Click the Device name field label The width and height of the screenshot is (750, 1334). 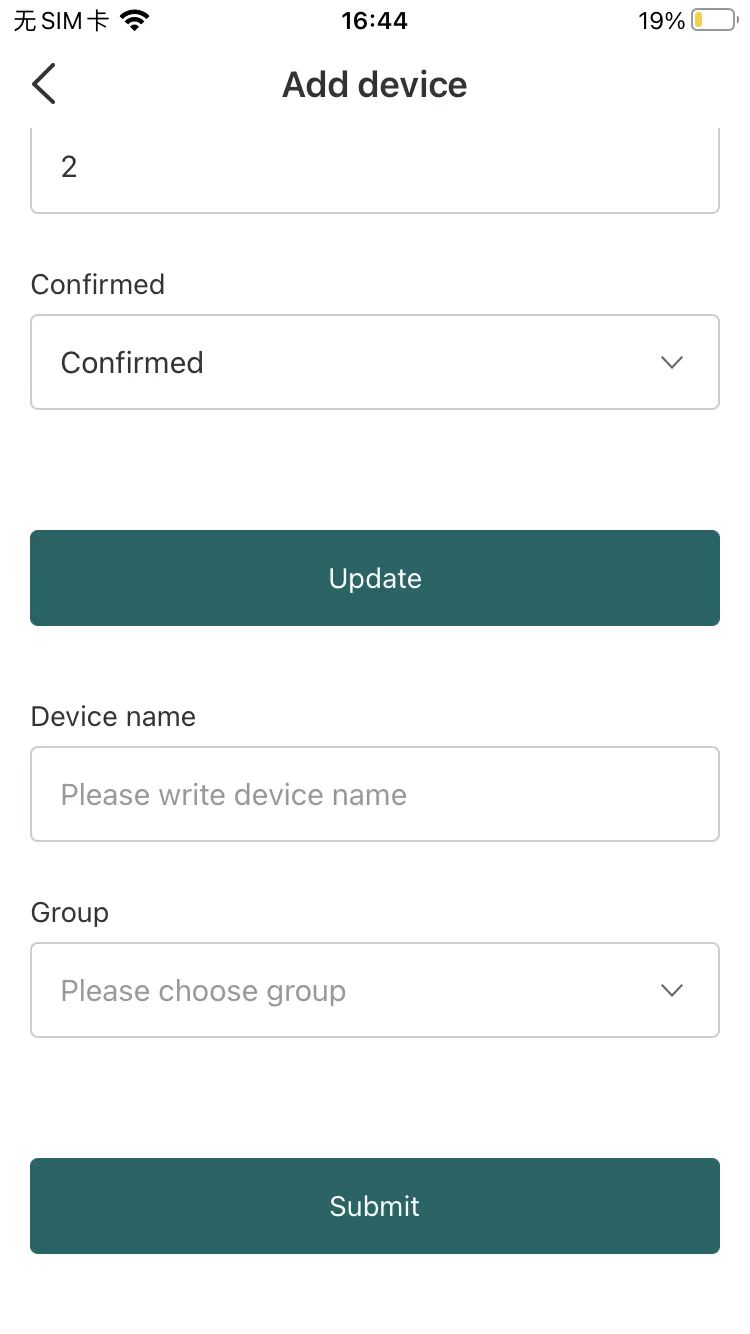(x=113, y=716)
